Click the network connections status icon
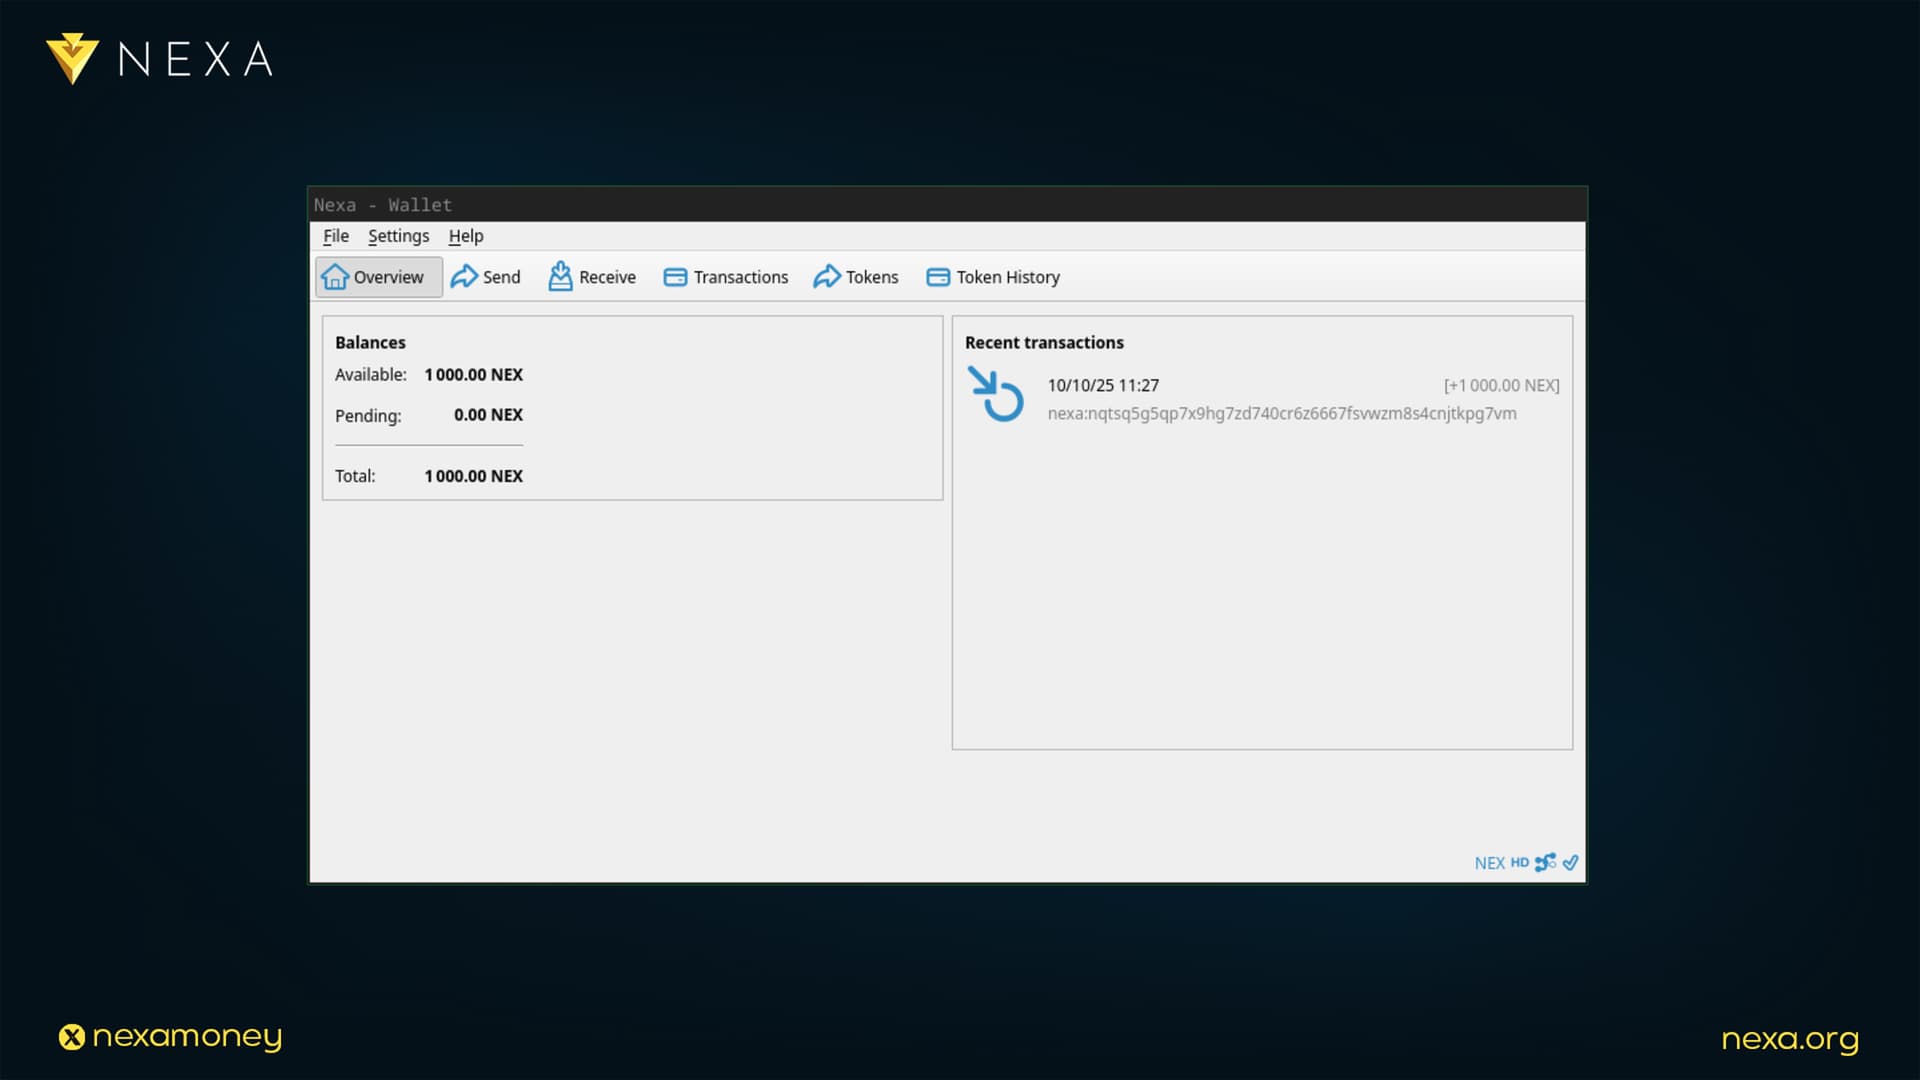Screen dimensions: 1920x1080 click(1545, 862)
